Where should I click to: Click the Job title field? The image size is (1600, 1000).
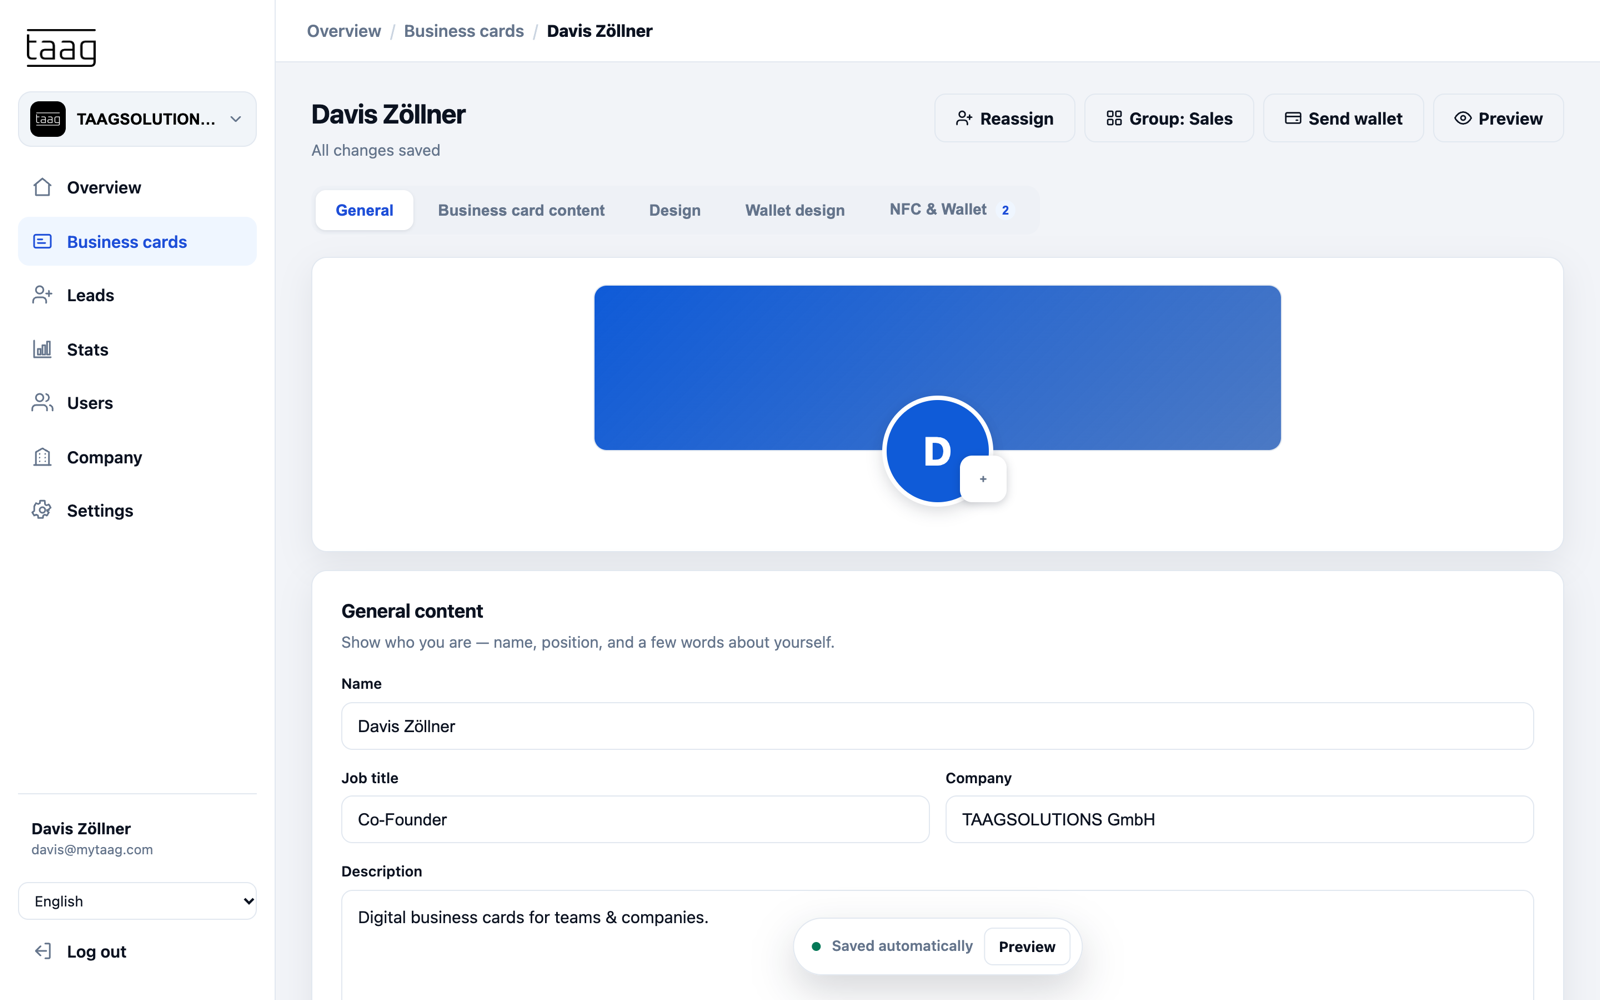click(635, 819)
